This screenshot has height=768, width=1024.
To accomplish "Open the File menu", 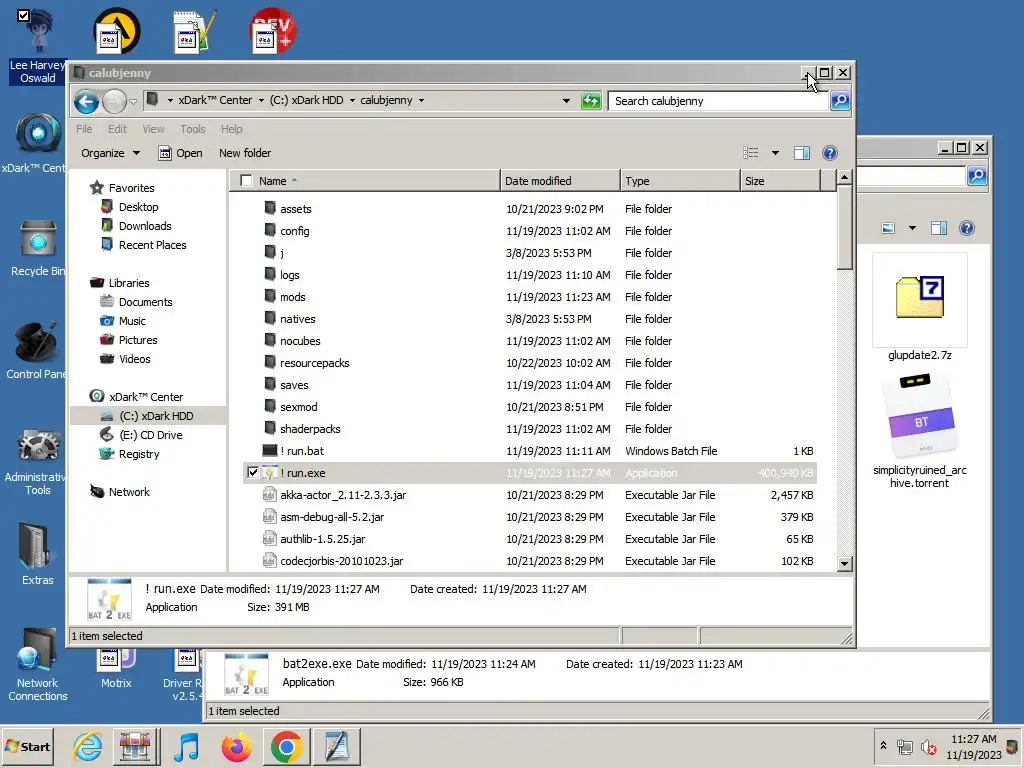I will click(84, 129).
